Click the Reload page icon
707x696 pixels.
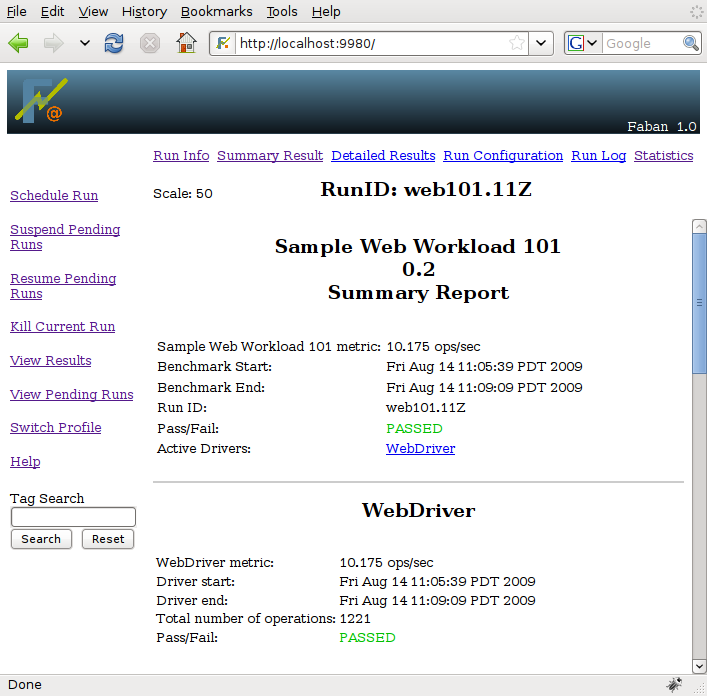point(115,43)
